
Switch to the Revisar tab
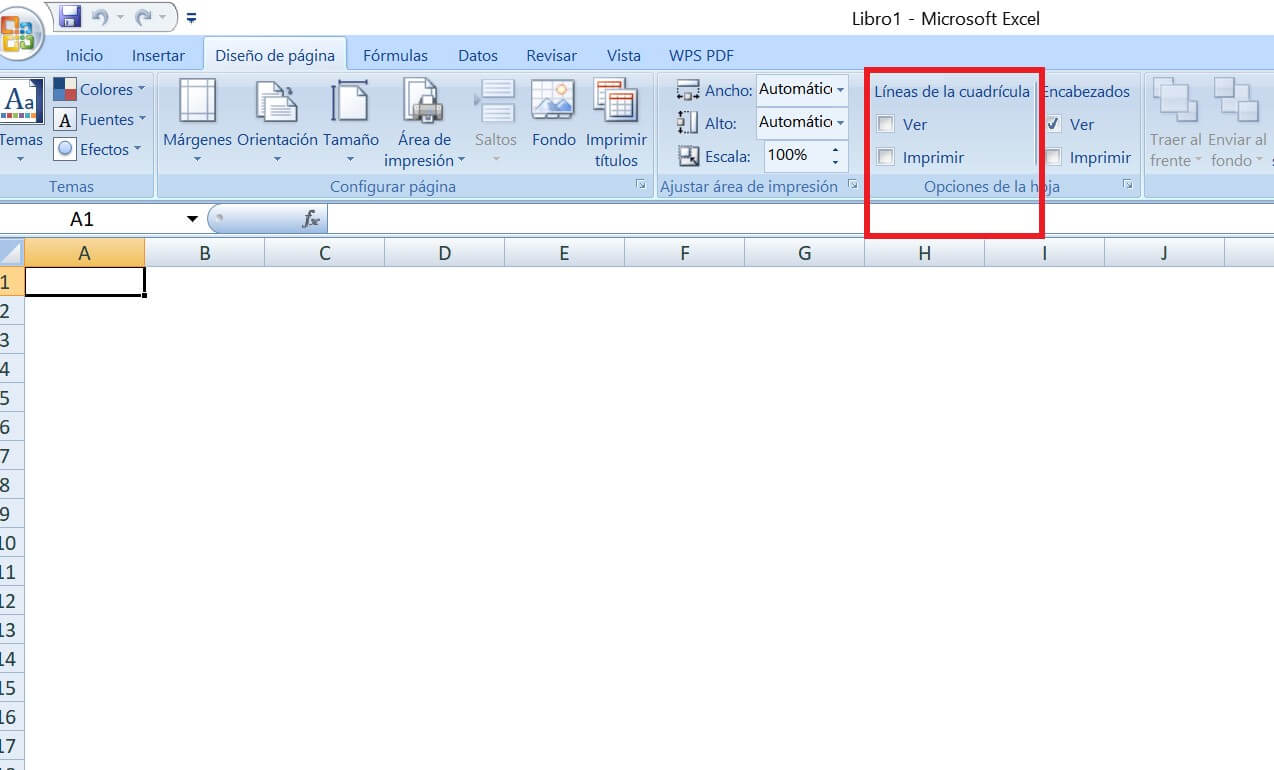[552, 56]
